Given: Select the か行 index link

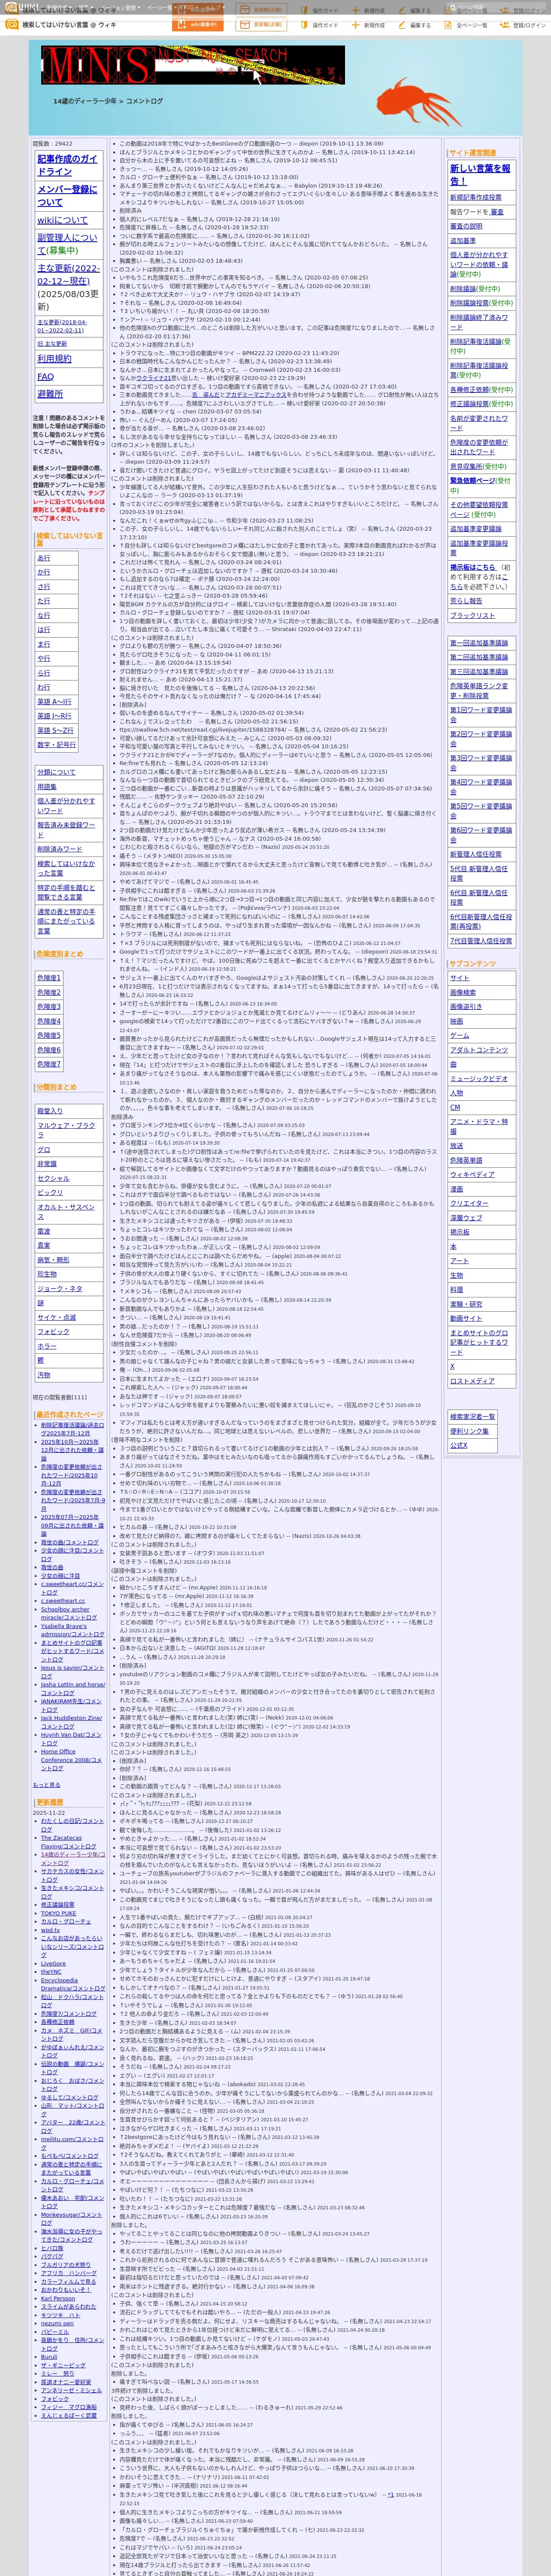Looking at the screenshot, I should point(44,573).
